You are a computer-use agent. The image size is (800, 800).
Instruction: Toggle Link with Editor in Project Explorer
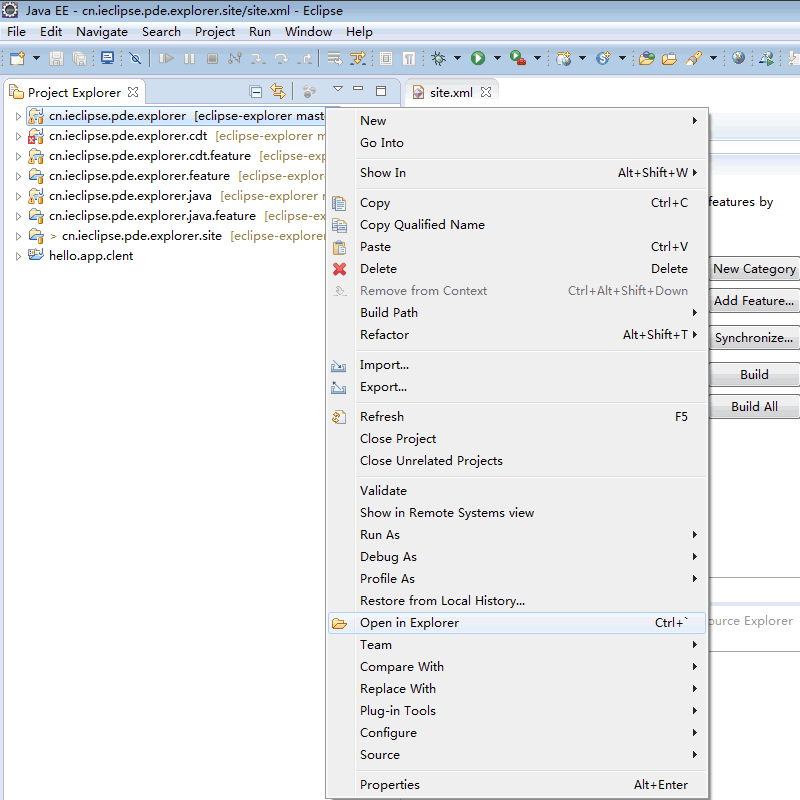click(278, 91)
